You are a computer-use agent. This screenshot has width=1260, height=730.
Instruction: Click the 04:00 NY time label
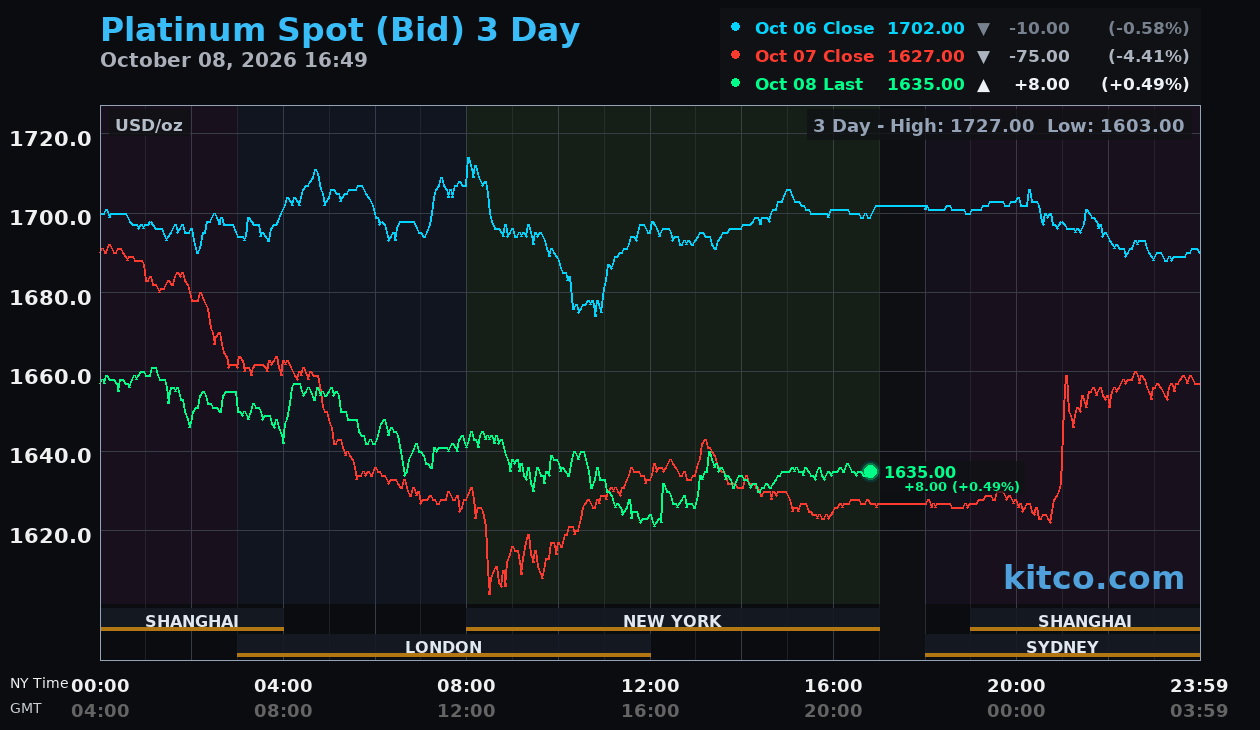[283, 686]
